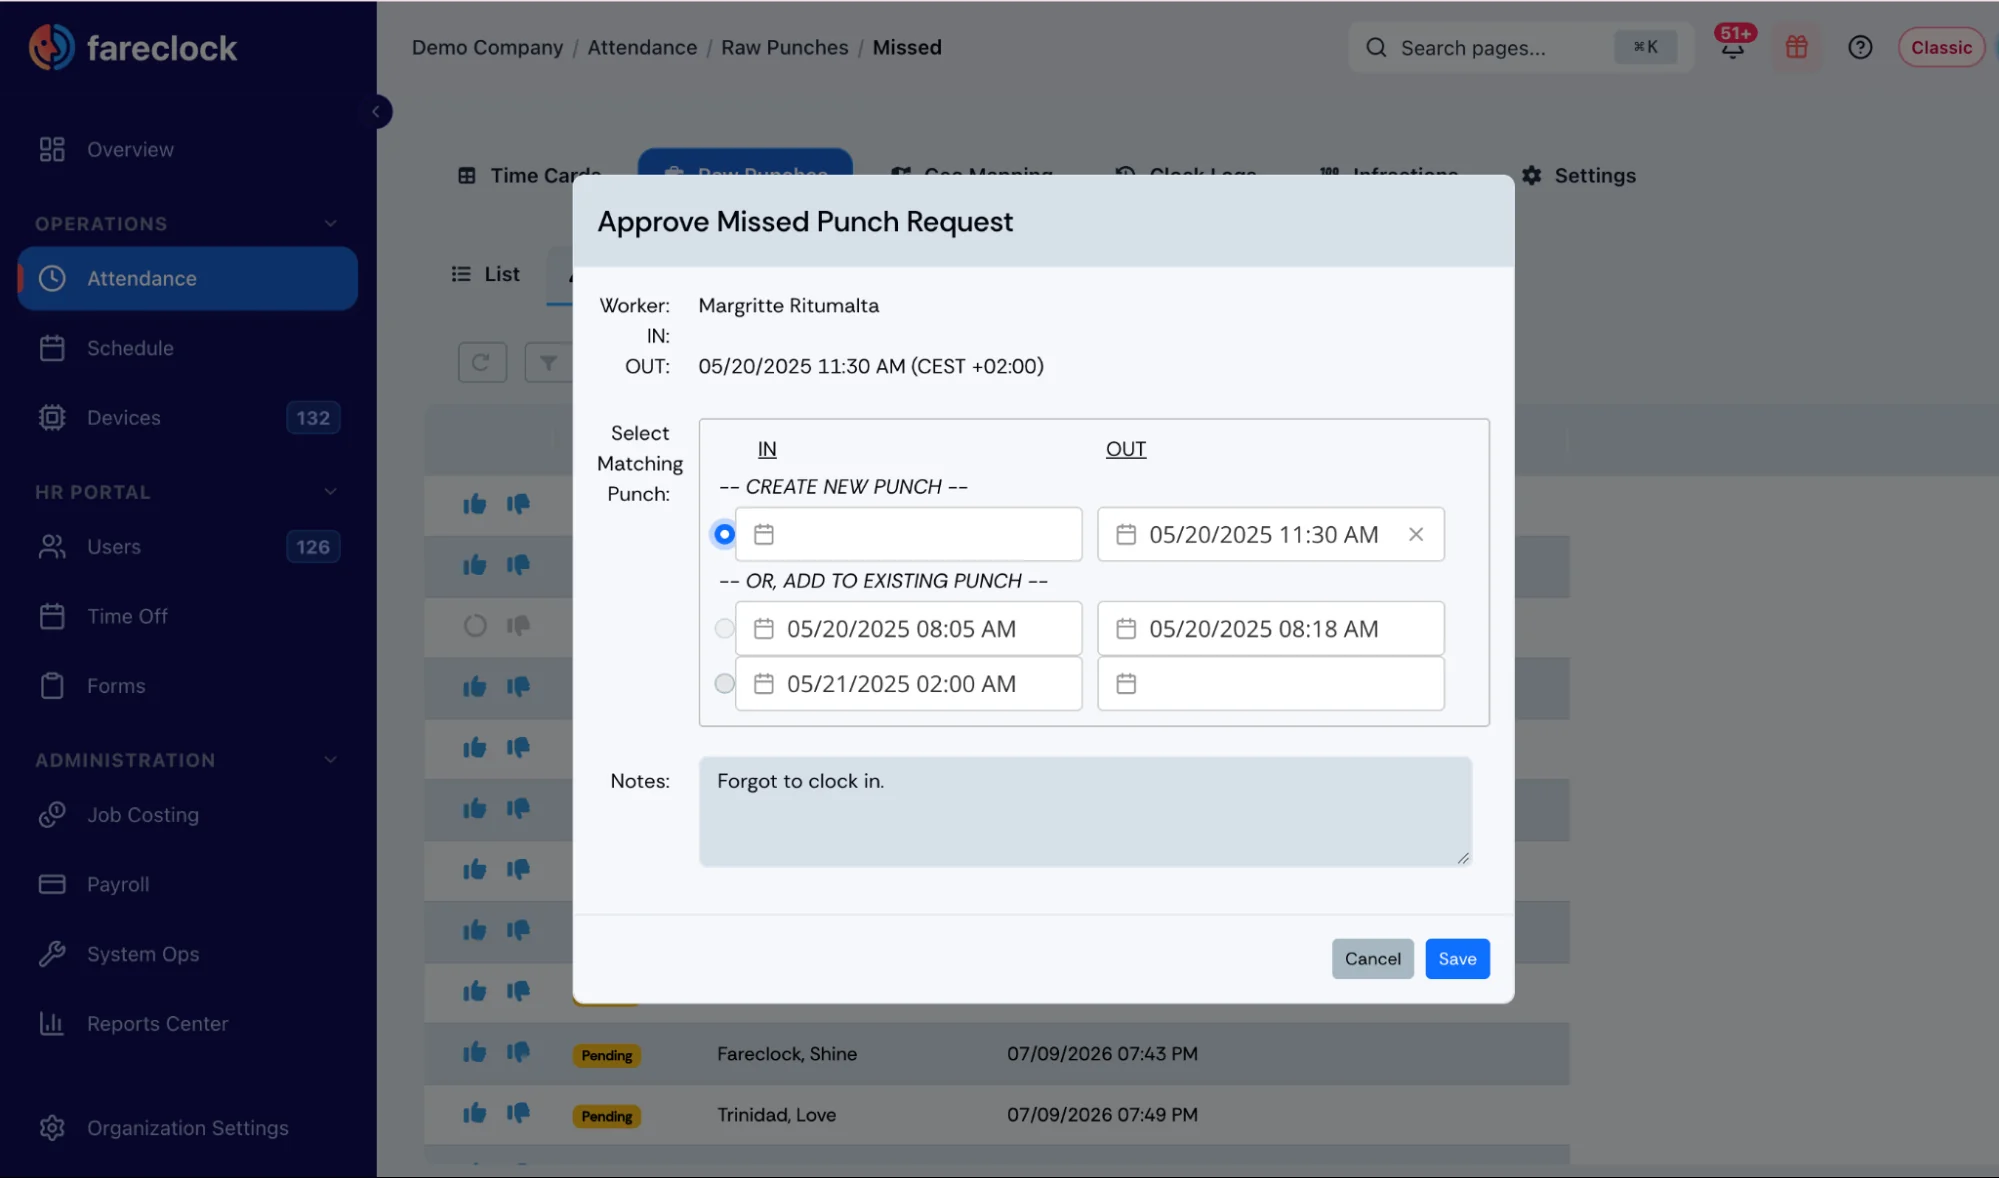
Task: Open Job Costing page
Action: point(188,814)
